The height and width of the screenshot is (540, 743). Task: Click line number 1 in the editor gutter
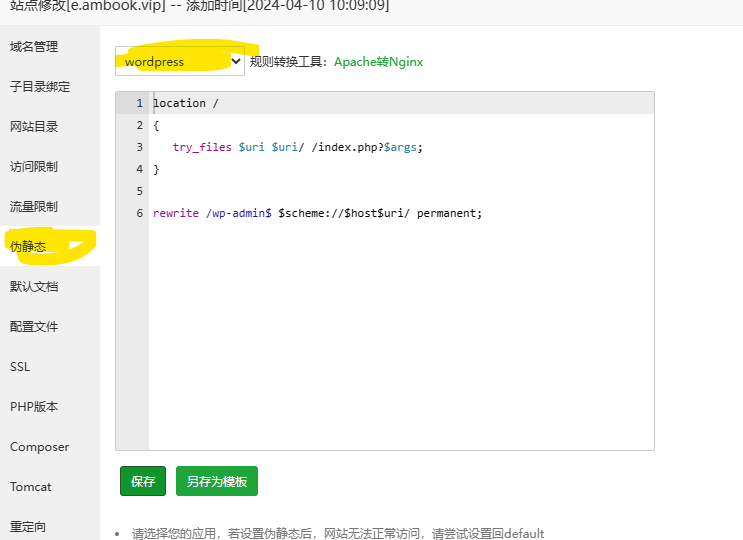(x=139, y=103)
